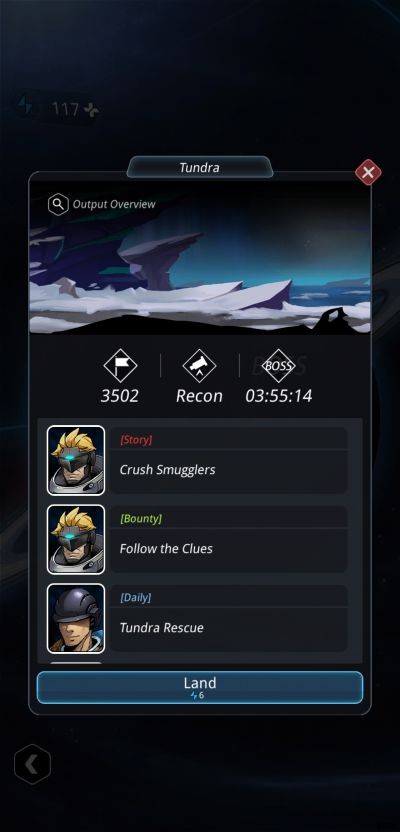This screenshot has width=400, height=832.
Task: Tap the plus icon next to 117
Action: (91, 110)
